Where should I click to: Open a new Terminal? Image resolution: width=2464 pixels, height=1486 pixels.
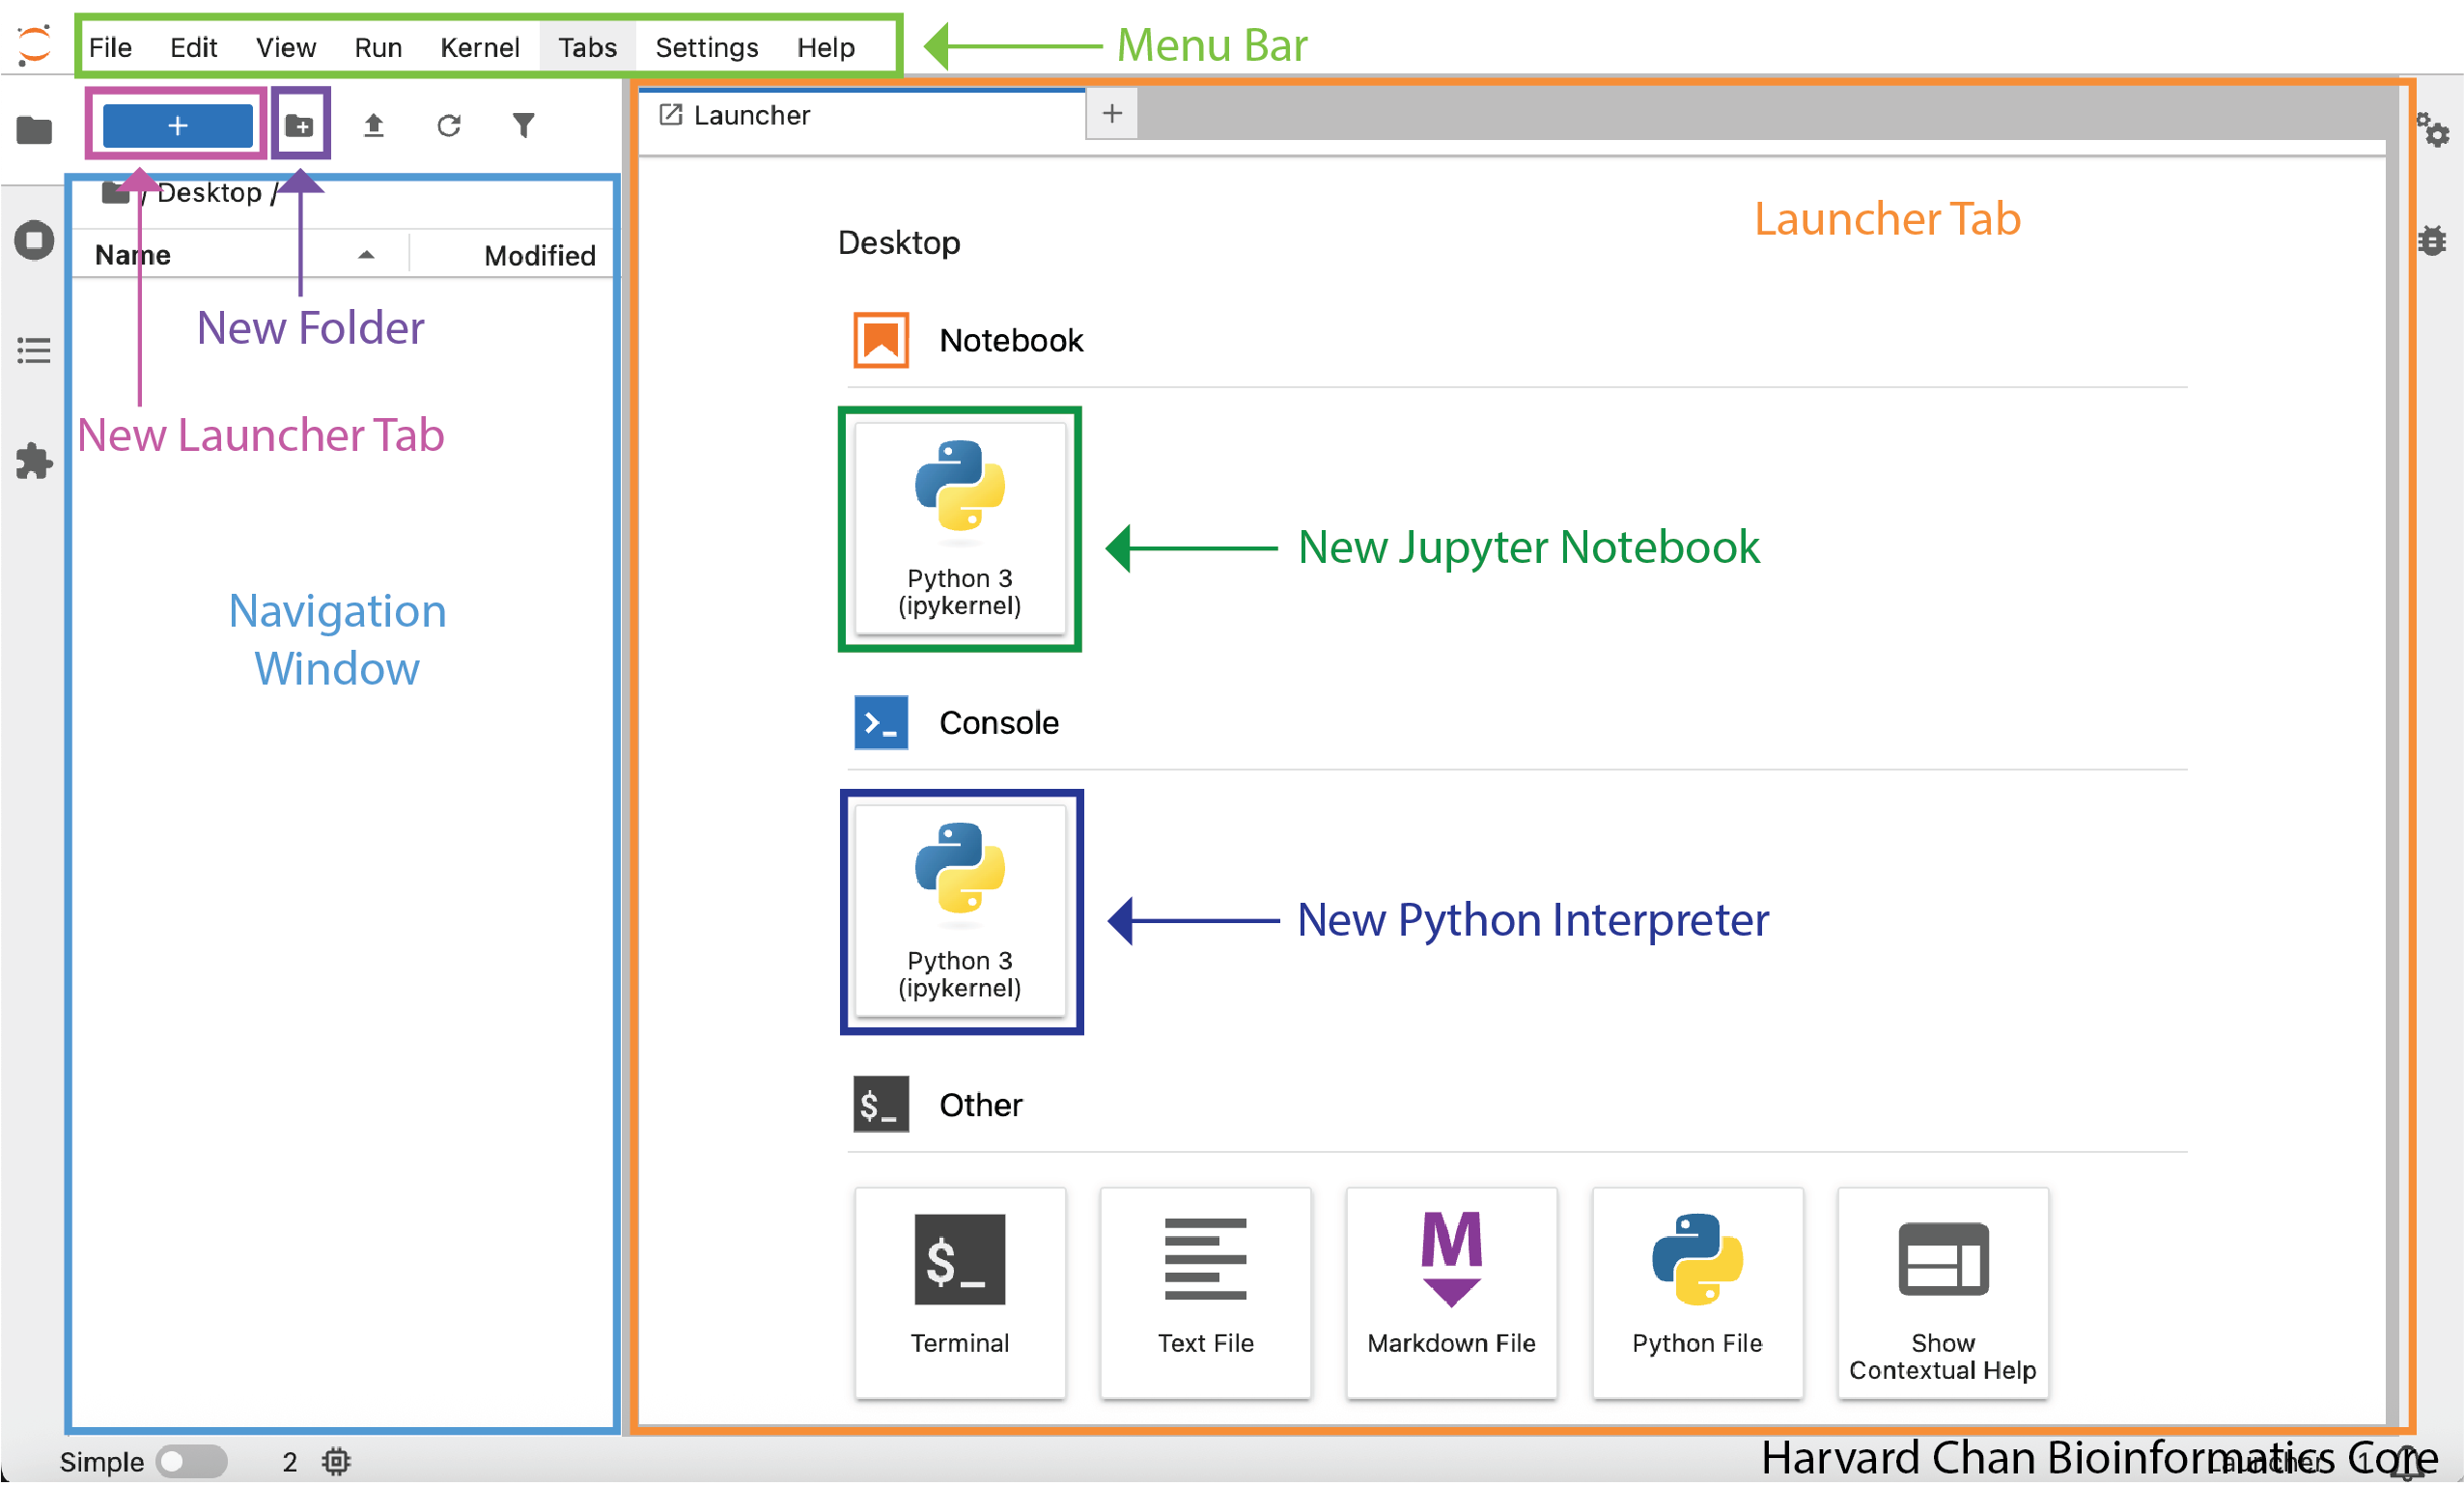pyautogui.click(x=959, y=1291)
